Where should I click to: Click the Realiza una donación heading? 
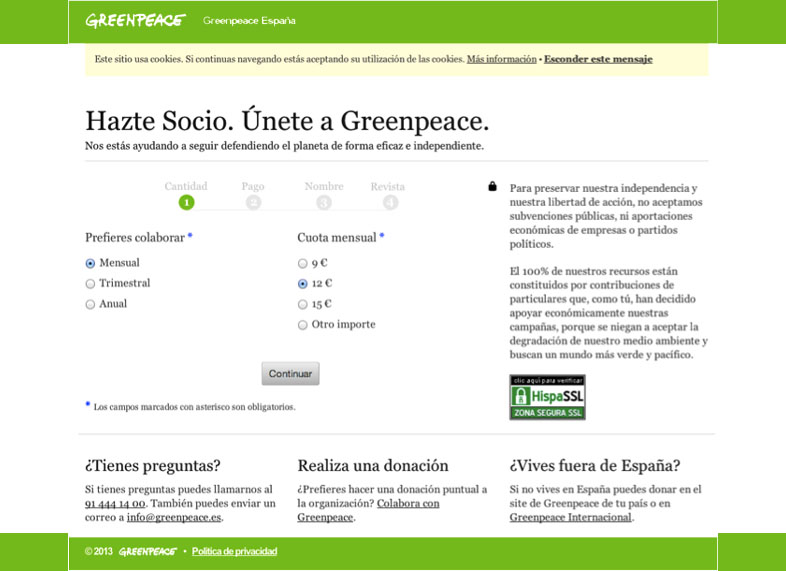[373, 466]
